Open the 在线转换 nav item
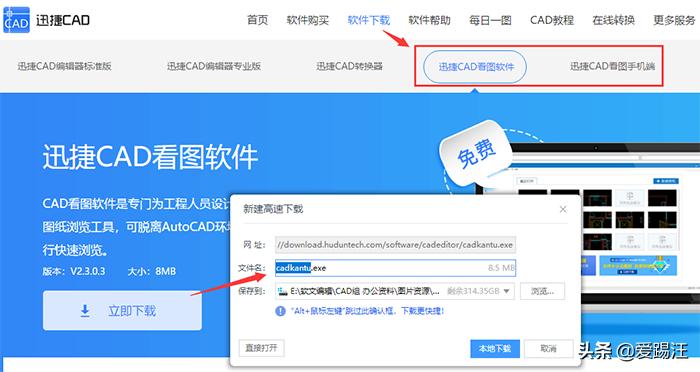 [613, 20]
